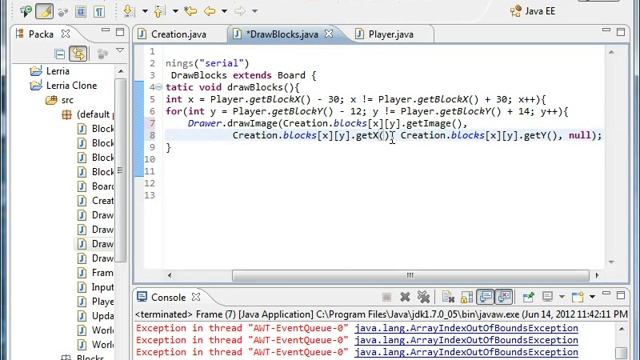Viewport: 640px width, 360px height.
Task: Close the Package Explorer view
Action: tap(66, 33)
